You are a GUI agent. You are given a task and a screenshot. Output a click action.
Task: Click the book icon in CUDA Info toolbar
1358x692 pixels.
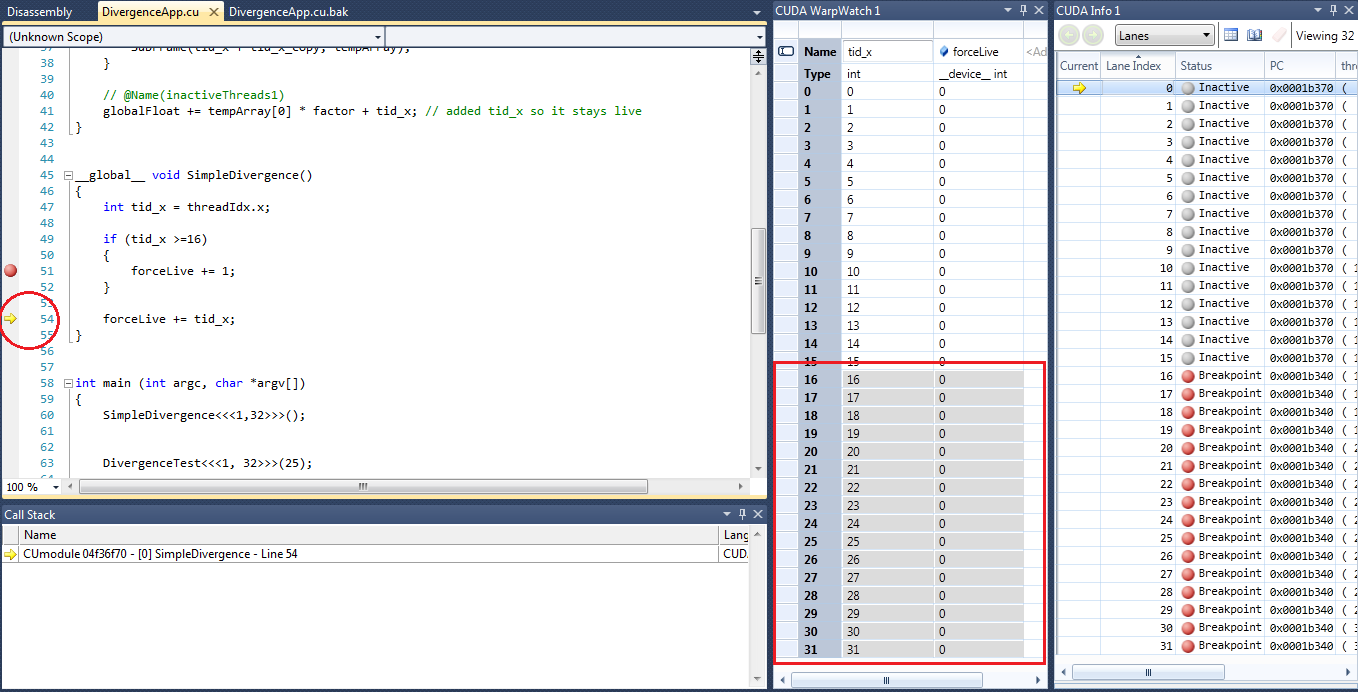point(1255,35)
